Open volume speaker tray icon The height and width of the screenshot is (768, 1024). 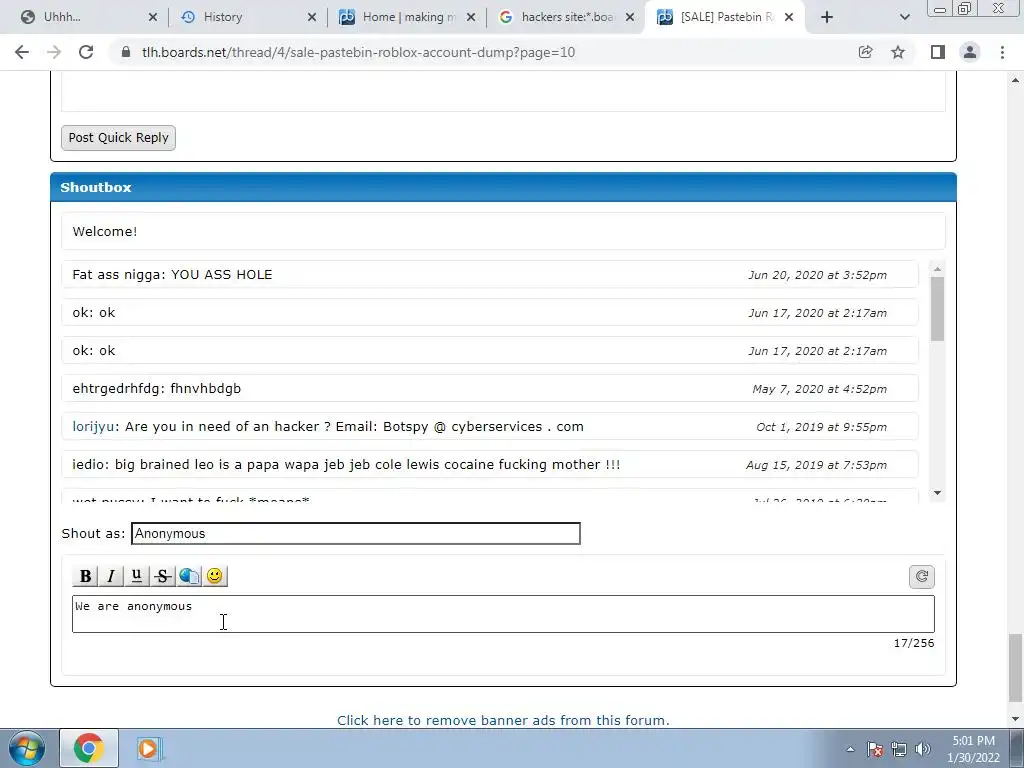(923, 749)
